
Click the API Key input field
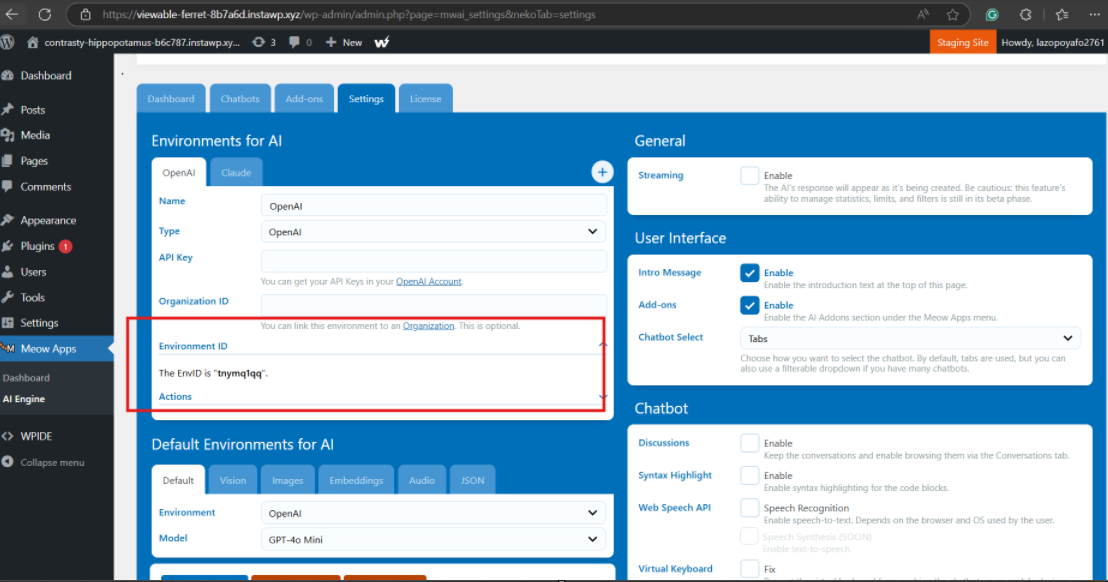click(433, 261)
